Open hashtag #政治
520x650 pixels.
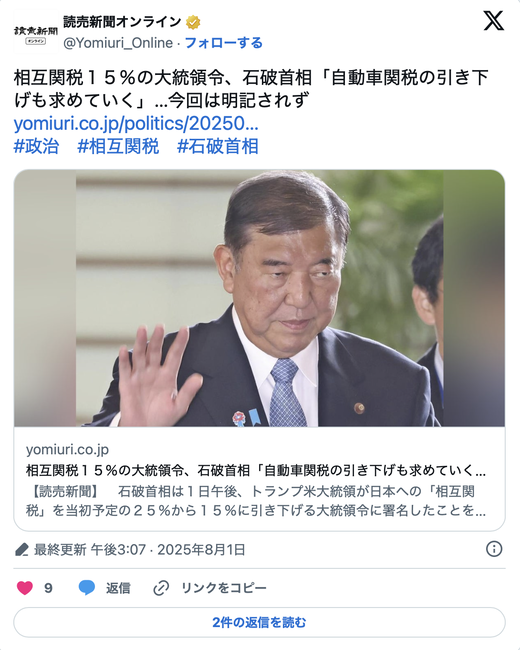(x=36, y=146)
